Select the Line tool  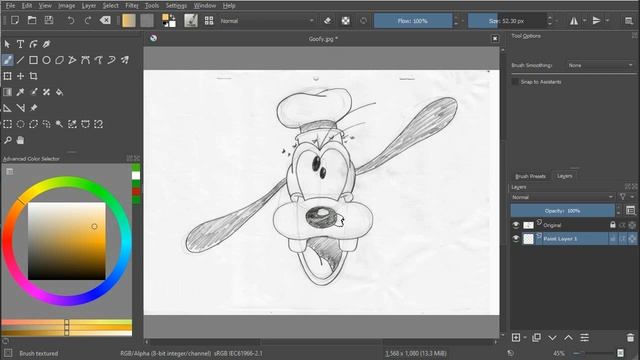click(x=20, y=60)
